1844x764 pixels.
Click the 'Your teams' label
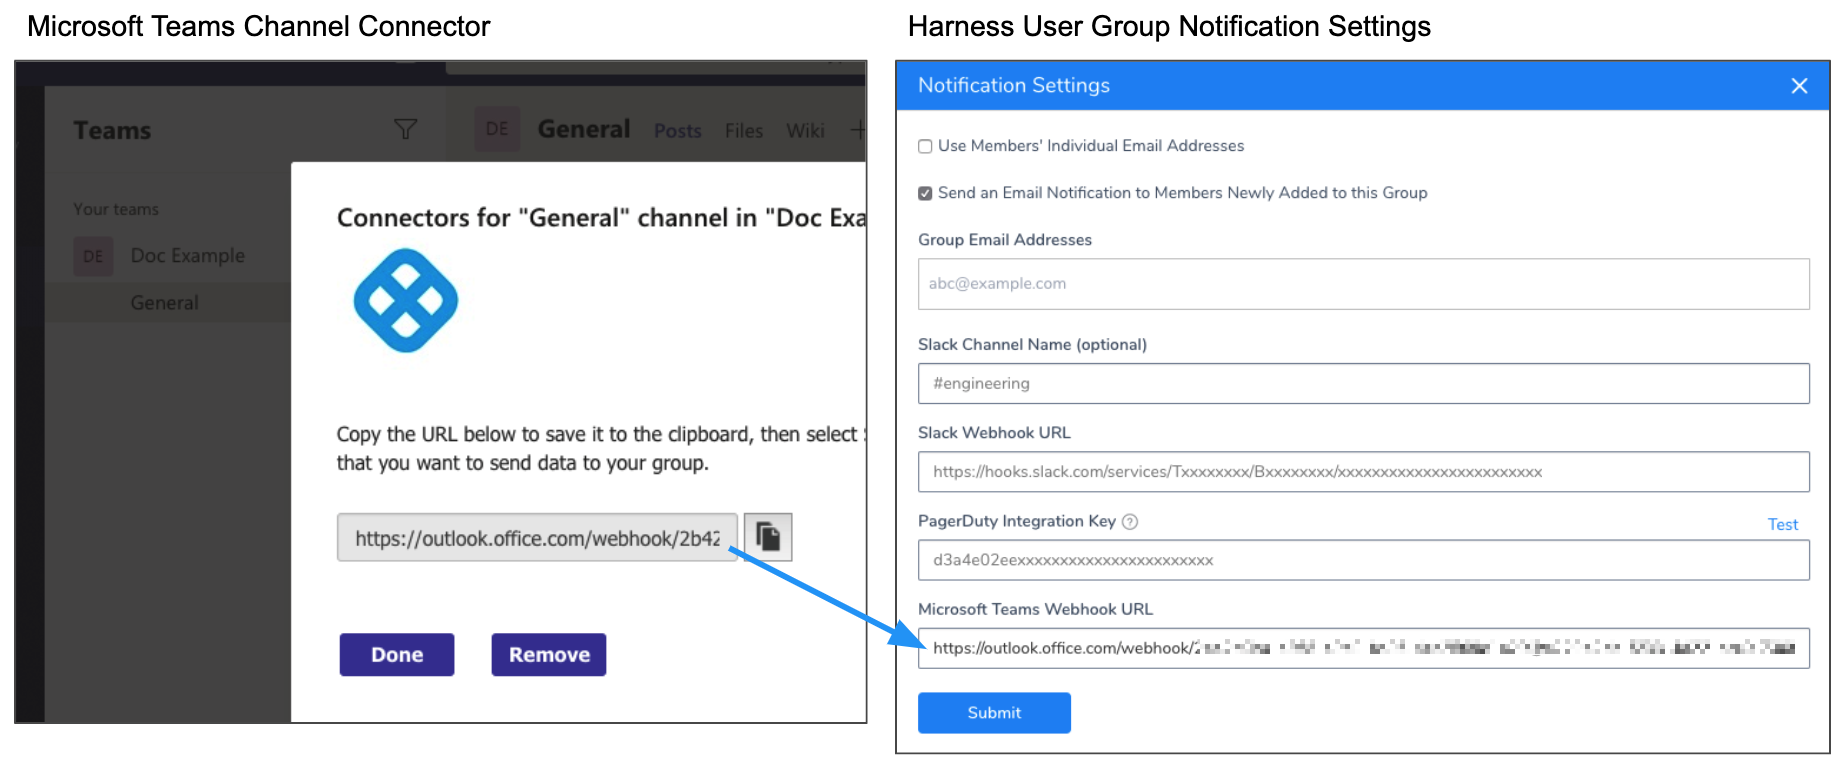pos(116,209)
